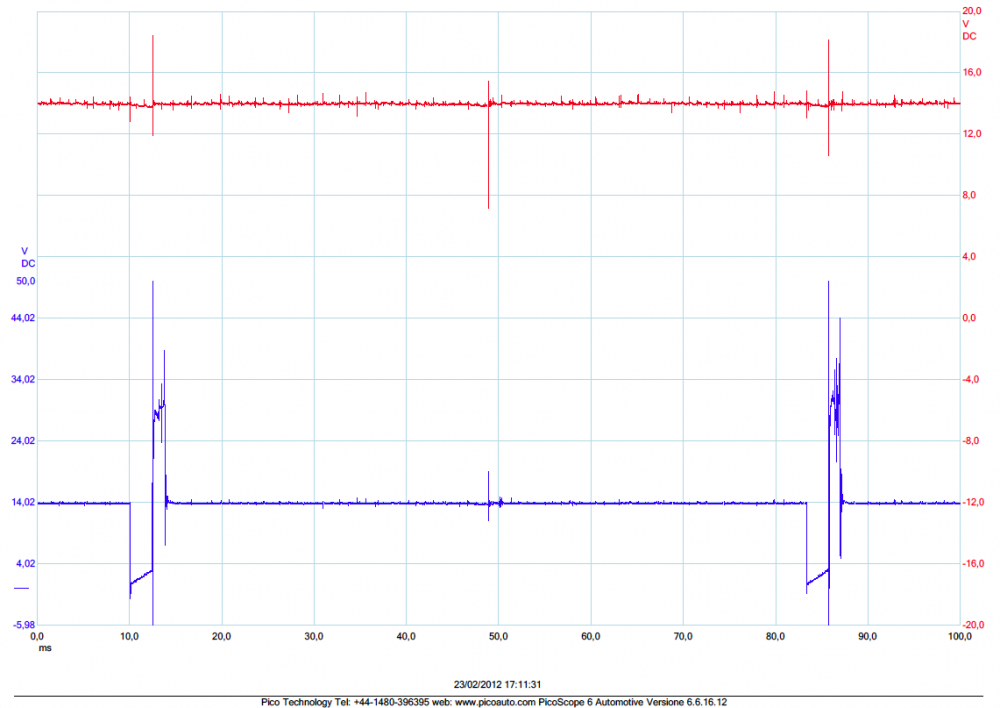
Task: Click the red 8,0 voltage axis value
Action: click(x=968, y=195)
